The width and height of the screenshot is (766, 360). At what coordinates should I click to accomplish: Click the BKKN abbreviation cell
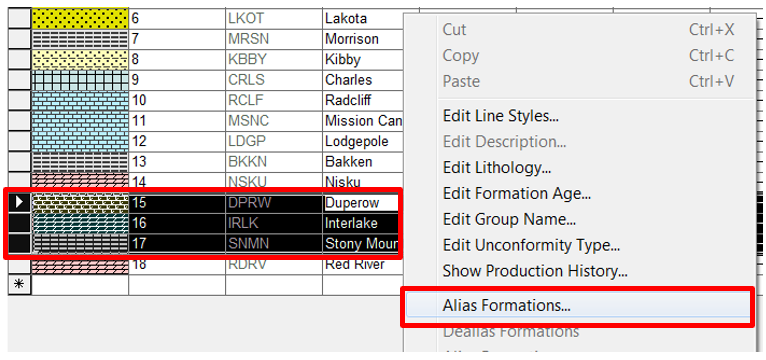point(274,162)
